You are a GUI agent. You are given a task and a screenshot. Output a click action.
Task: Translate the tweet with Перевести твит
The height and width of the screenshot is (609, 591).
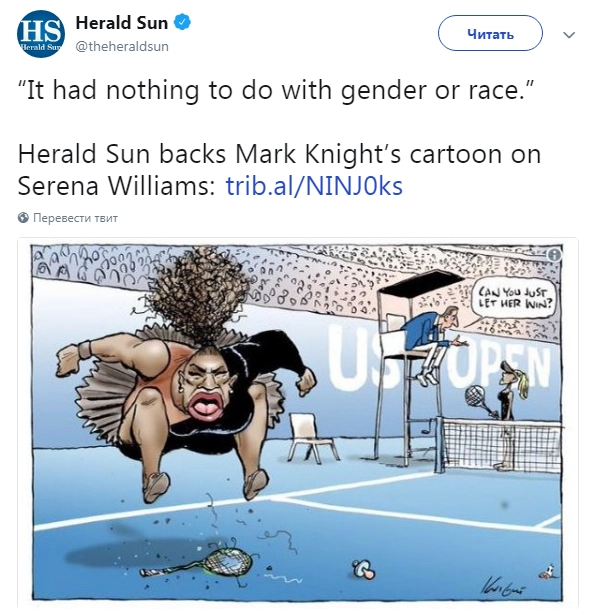75,218
